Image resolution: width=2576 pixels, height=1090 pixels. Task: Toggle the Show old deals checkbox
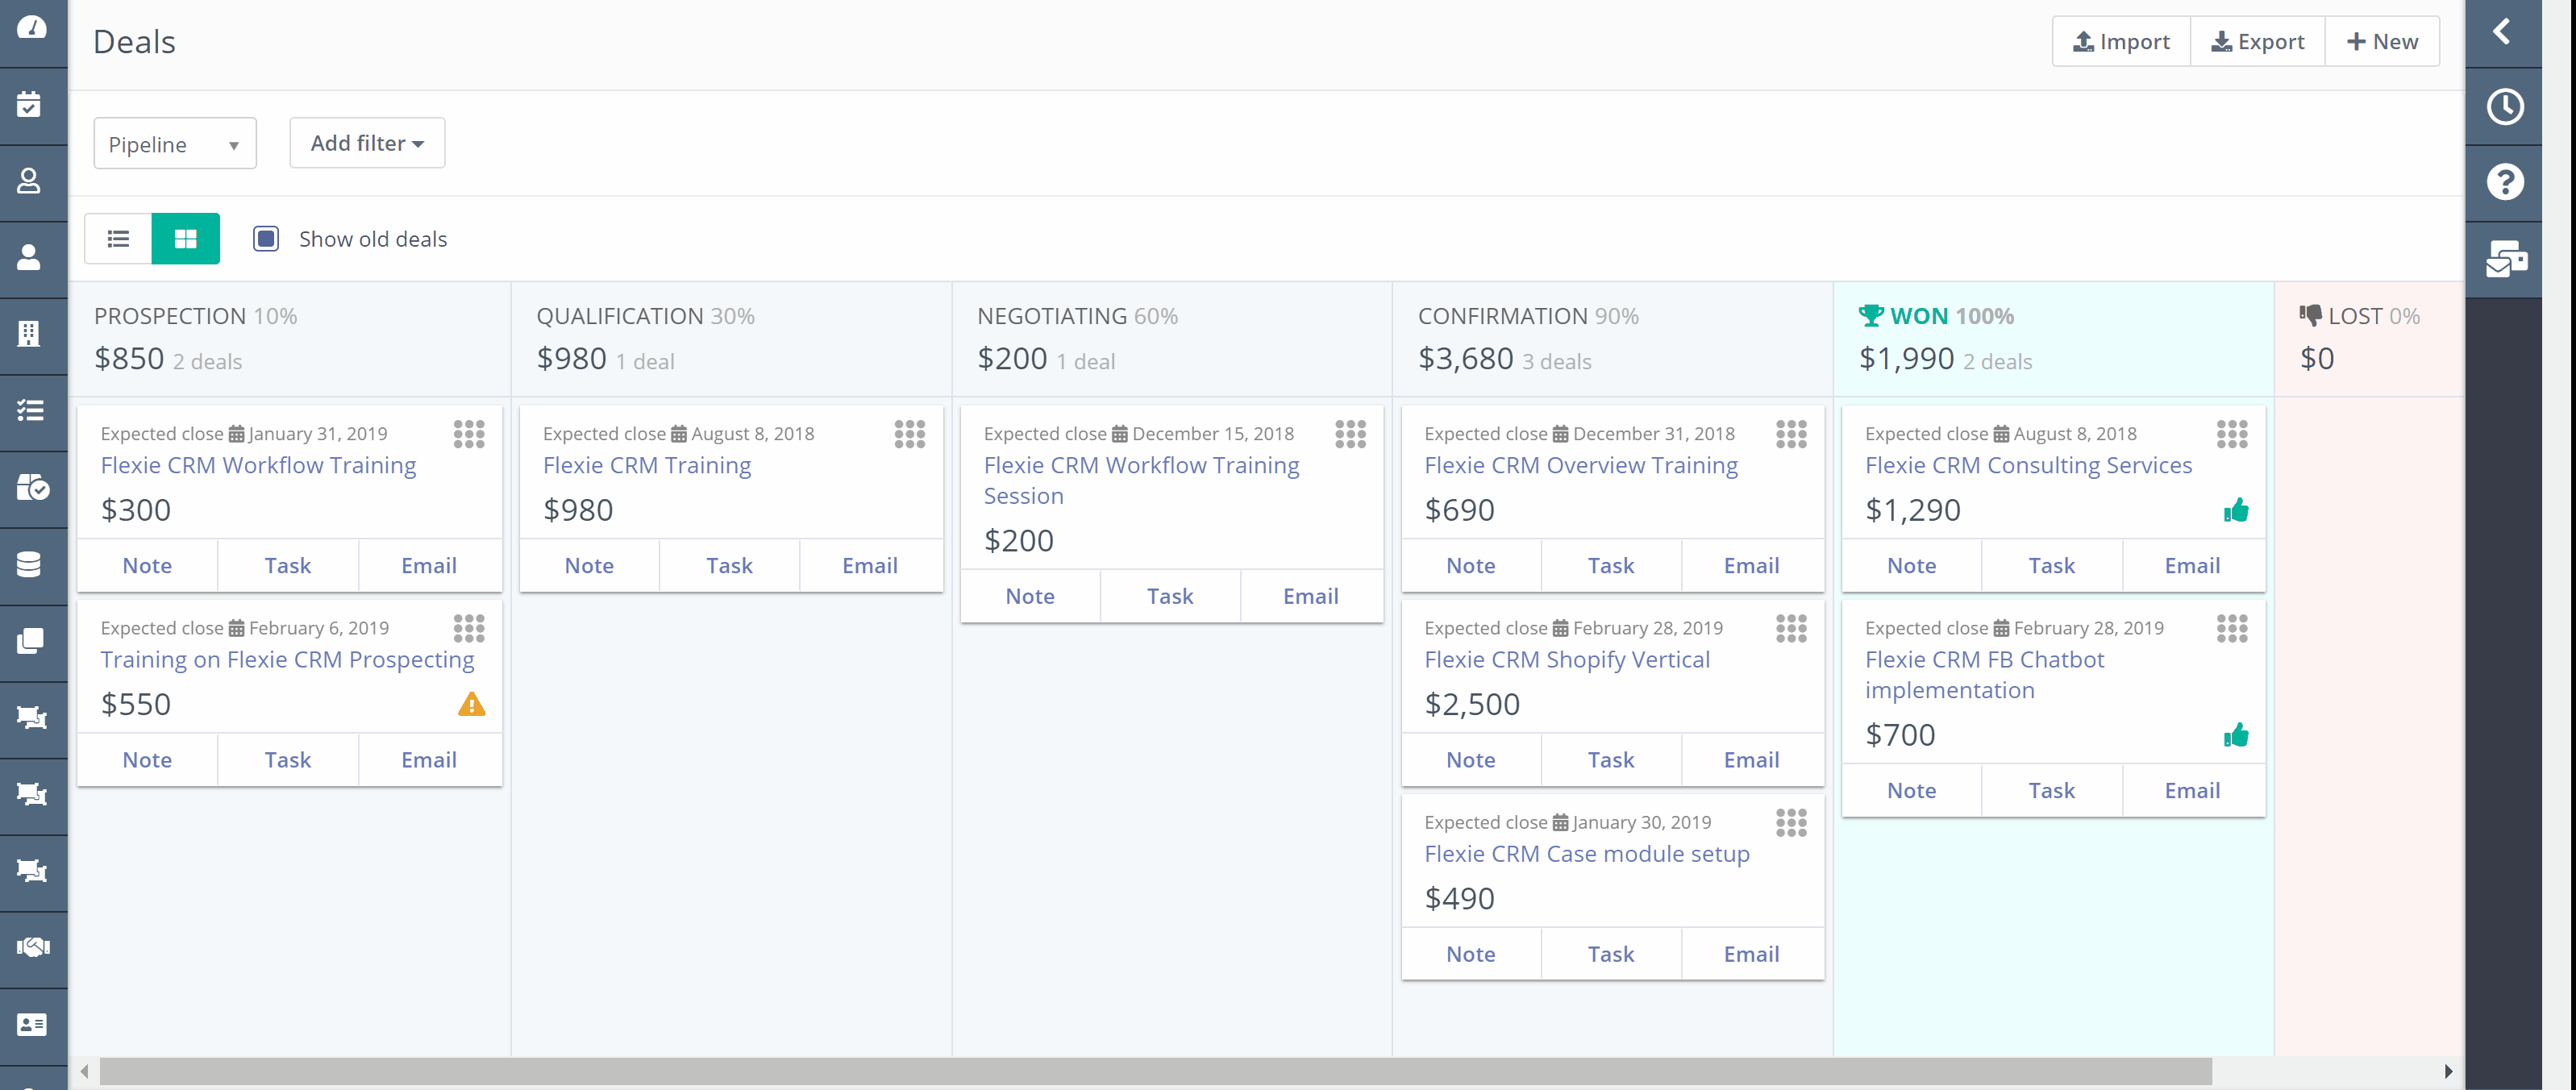[x=266, y=239]
